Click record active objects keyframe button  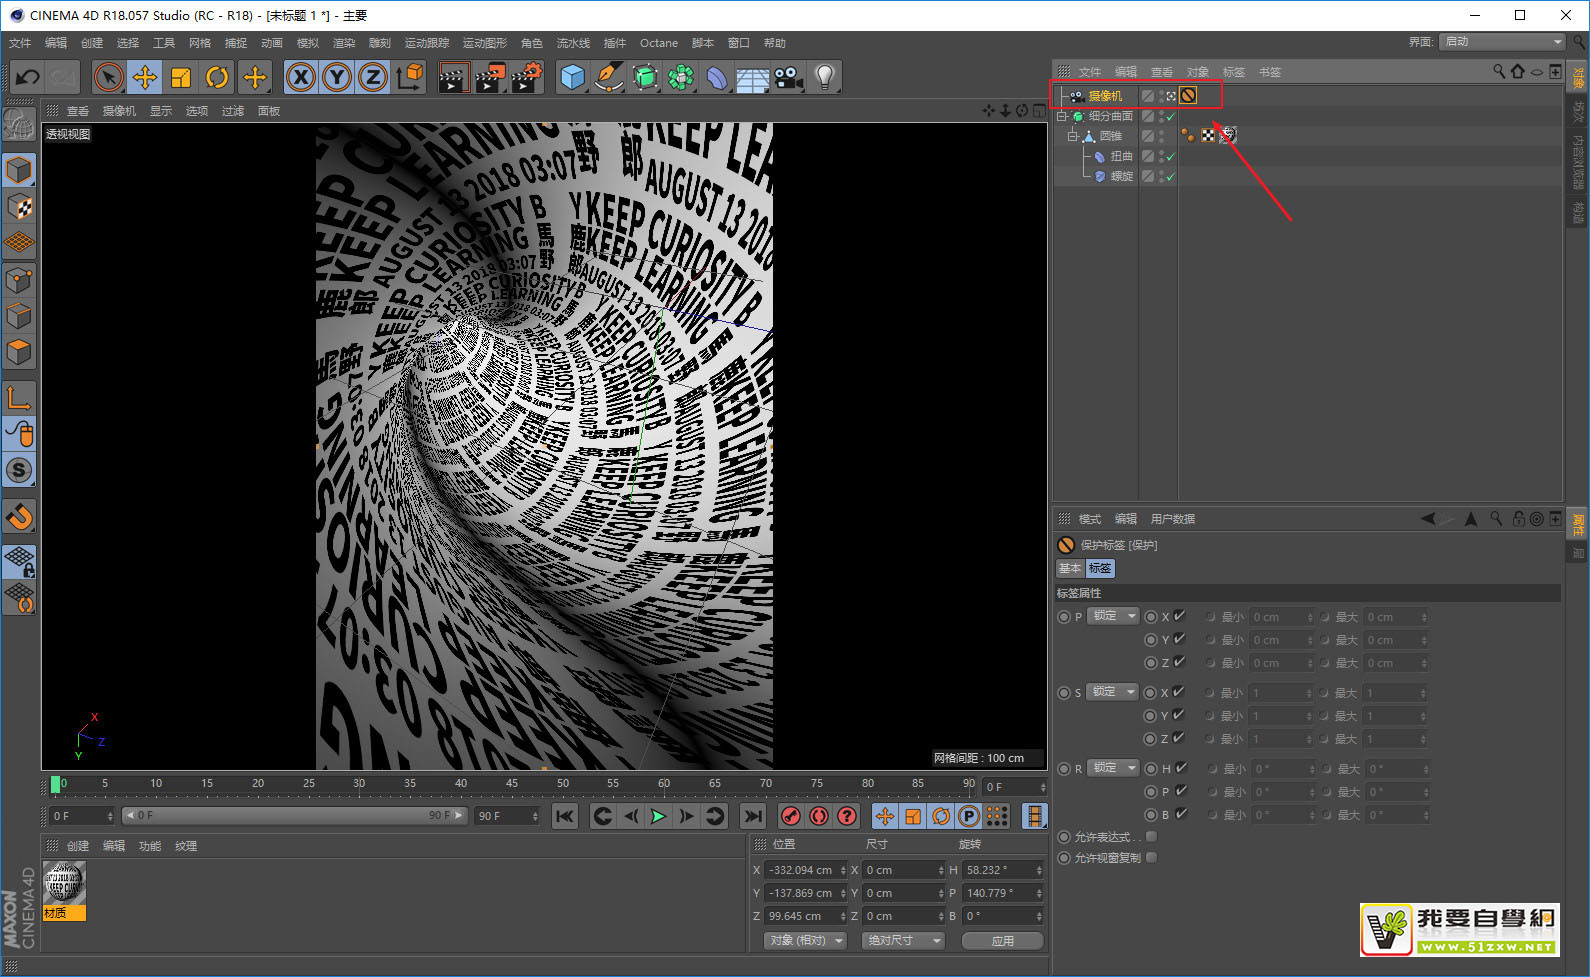(791, 816)
